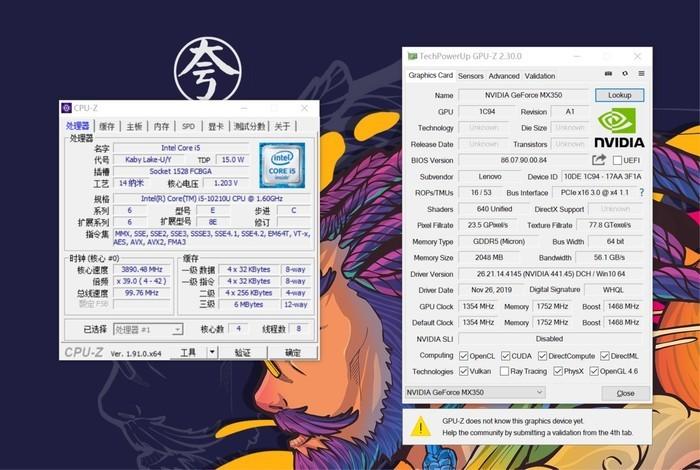Click the Digital Signature value WHQL
The image size is (700, 470).
pyautogui.click(x=613, y=290)
